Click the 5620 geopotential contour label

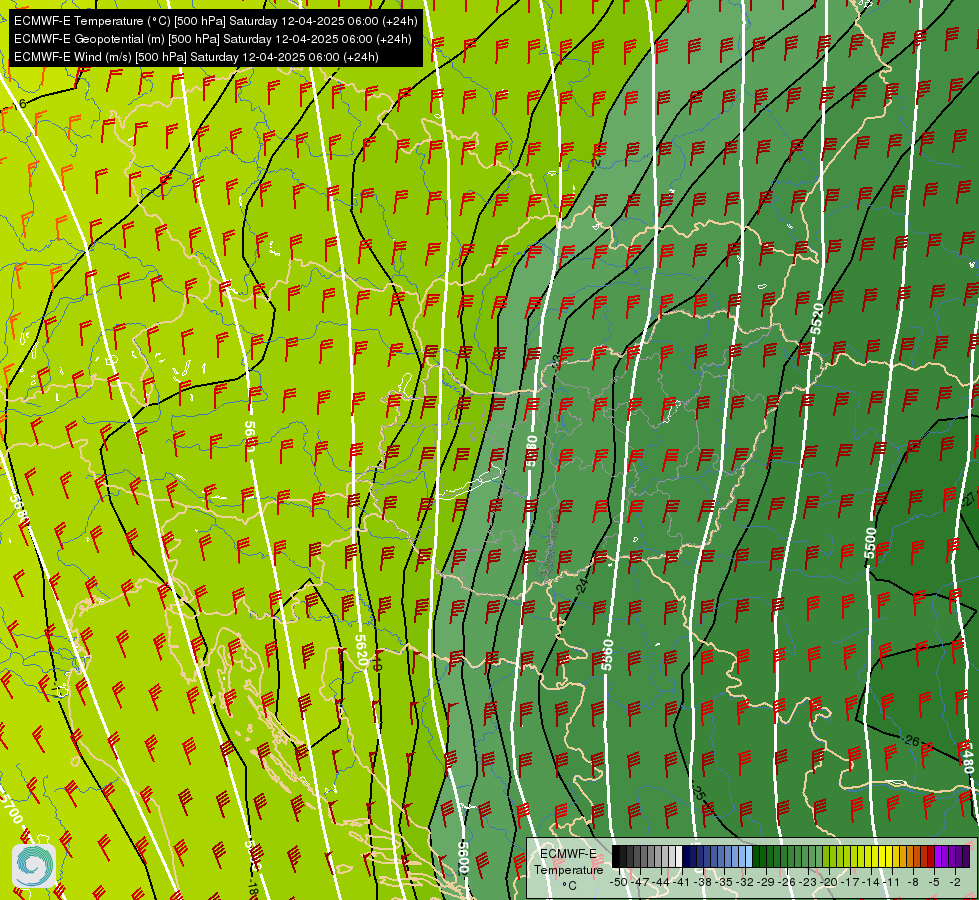coord(361,651)
